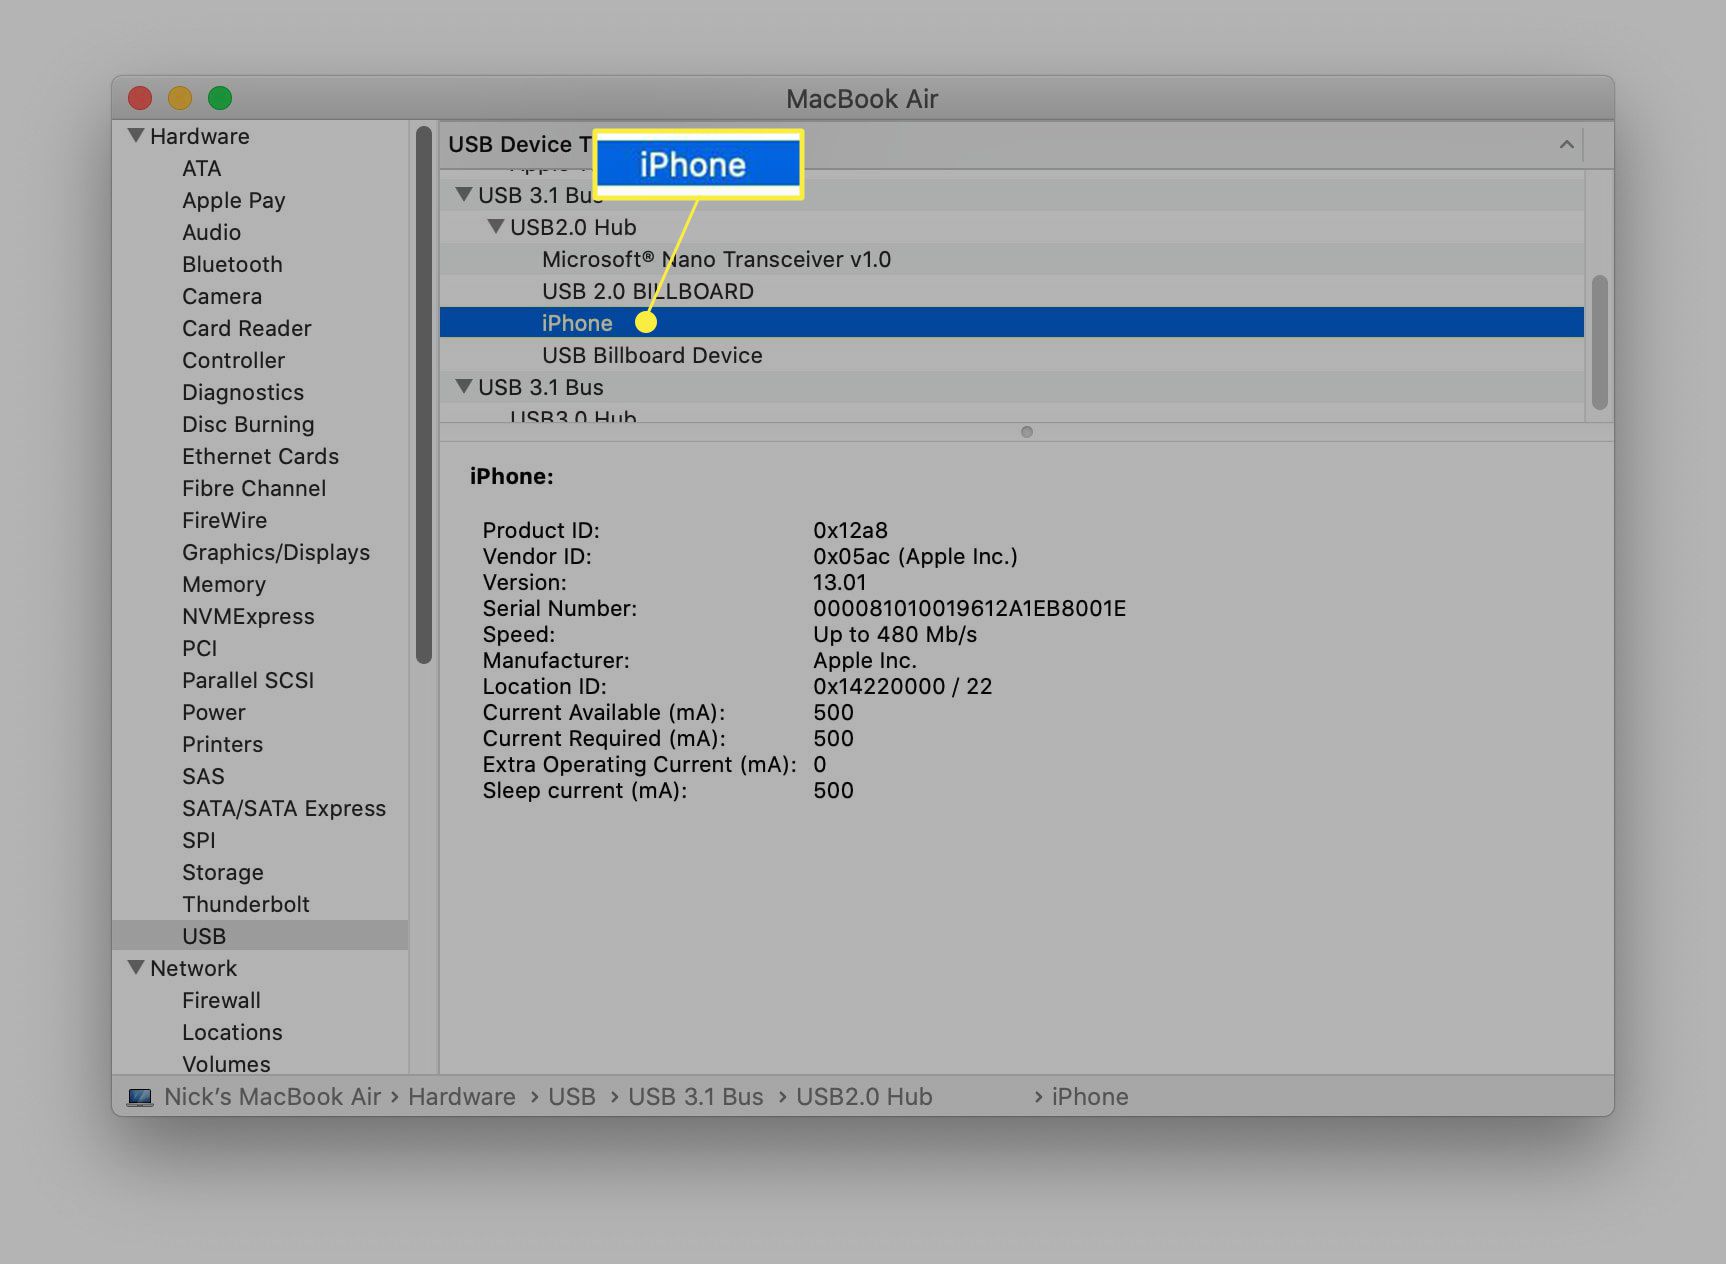Viewport: 1726px width, 1264px height.
Task: Open Locations under Network
Action: pyautogui.click(x=232, y=1032)
